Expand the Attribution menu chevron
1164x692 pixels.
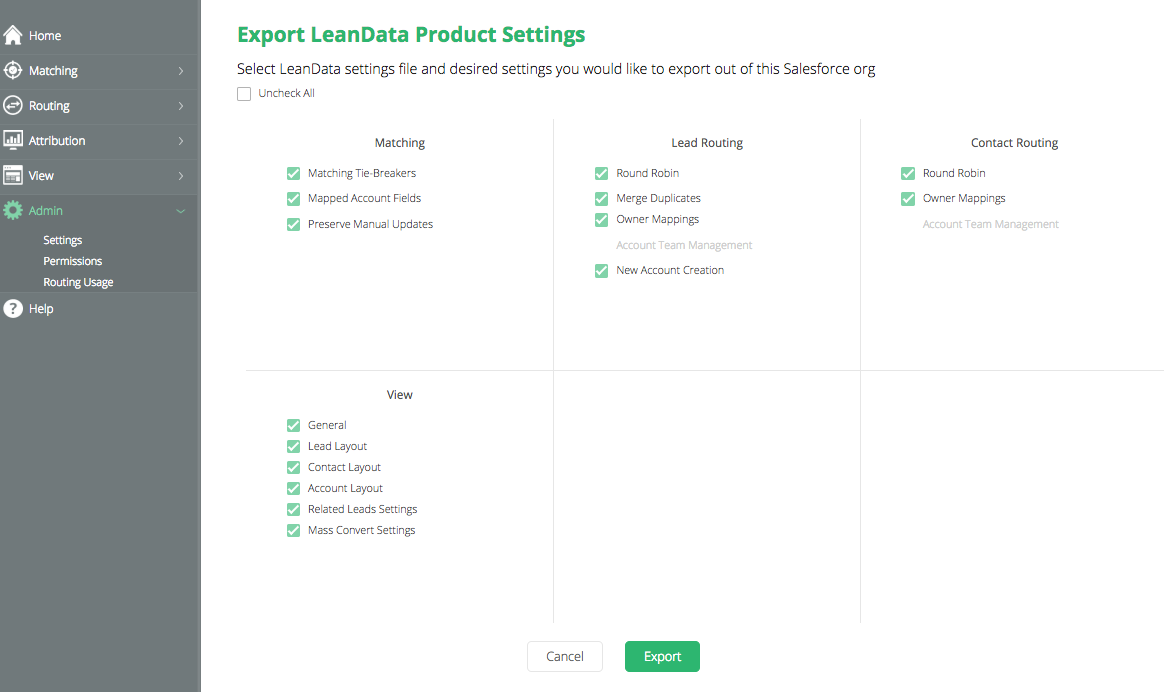[x=180, y=140]
